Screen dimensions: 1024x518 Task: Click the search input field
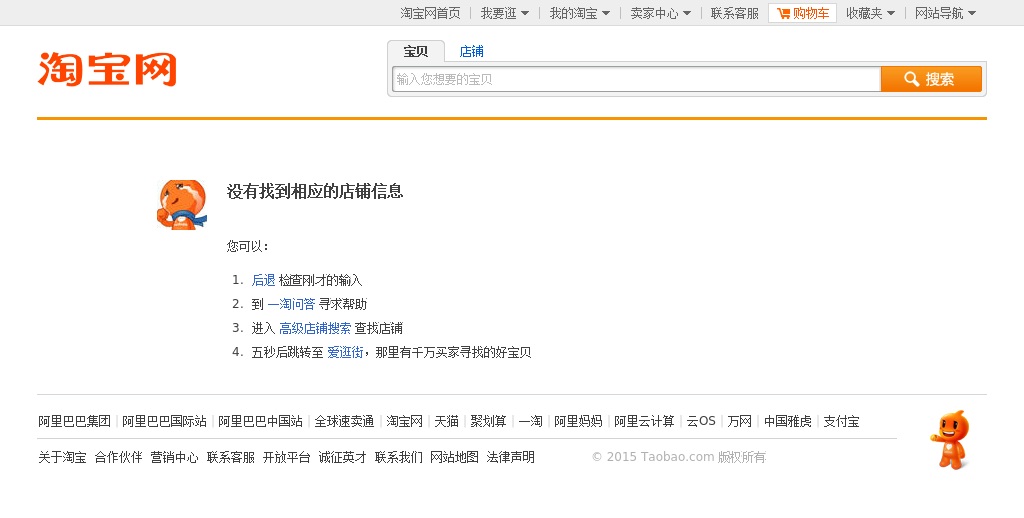636,79
